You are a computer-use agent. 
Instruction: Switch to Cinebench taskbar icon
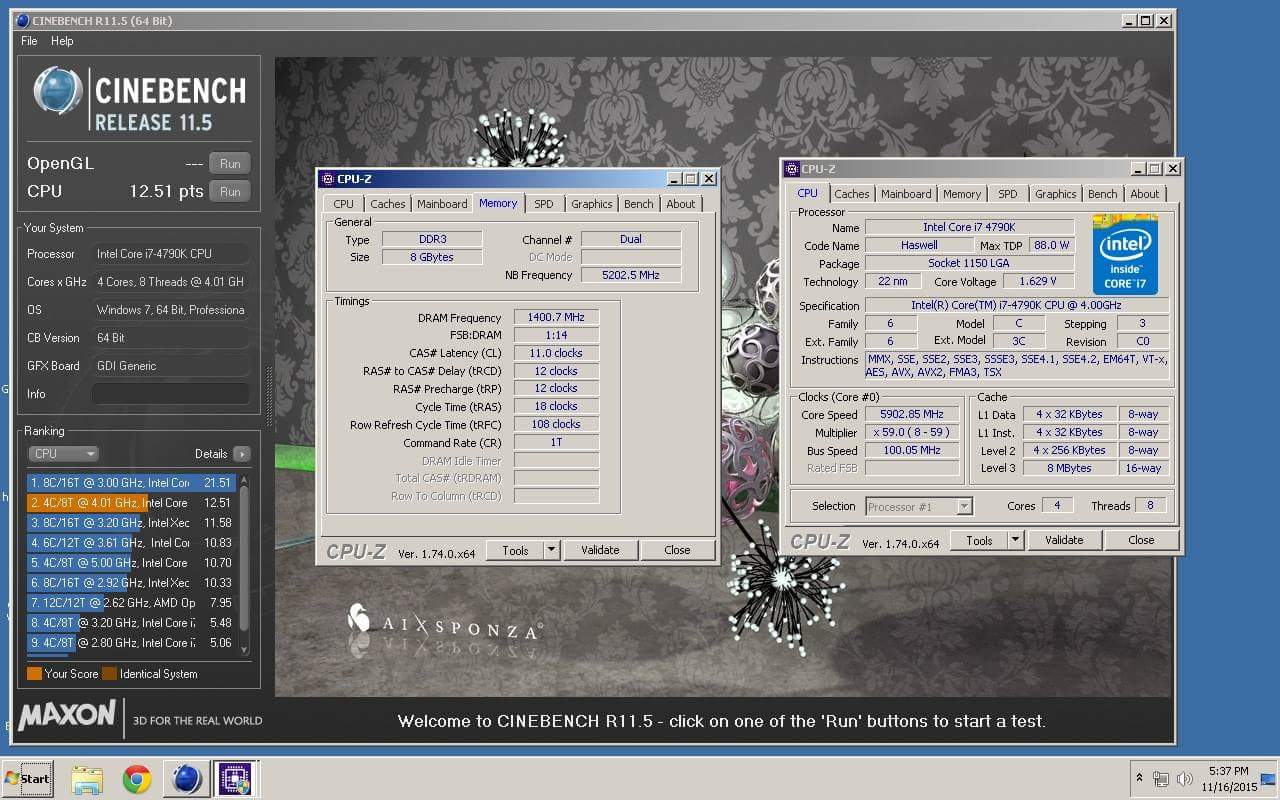pyautogui.click(x=187, y=779)
